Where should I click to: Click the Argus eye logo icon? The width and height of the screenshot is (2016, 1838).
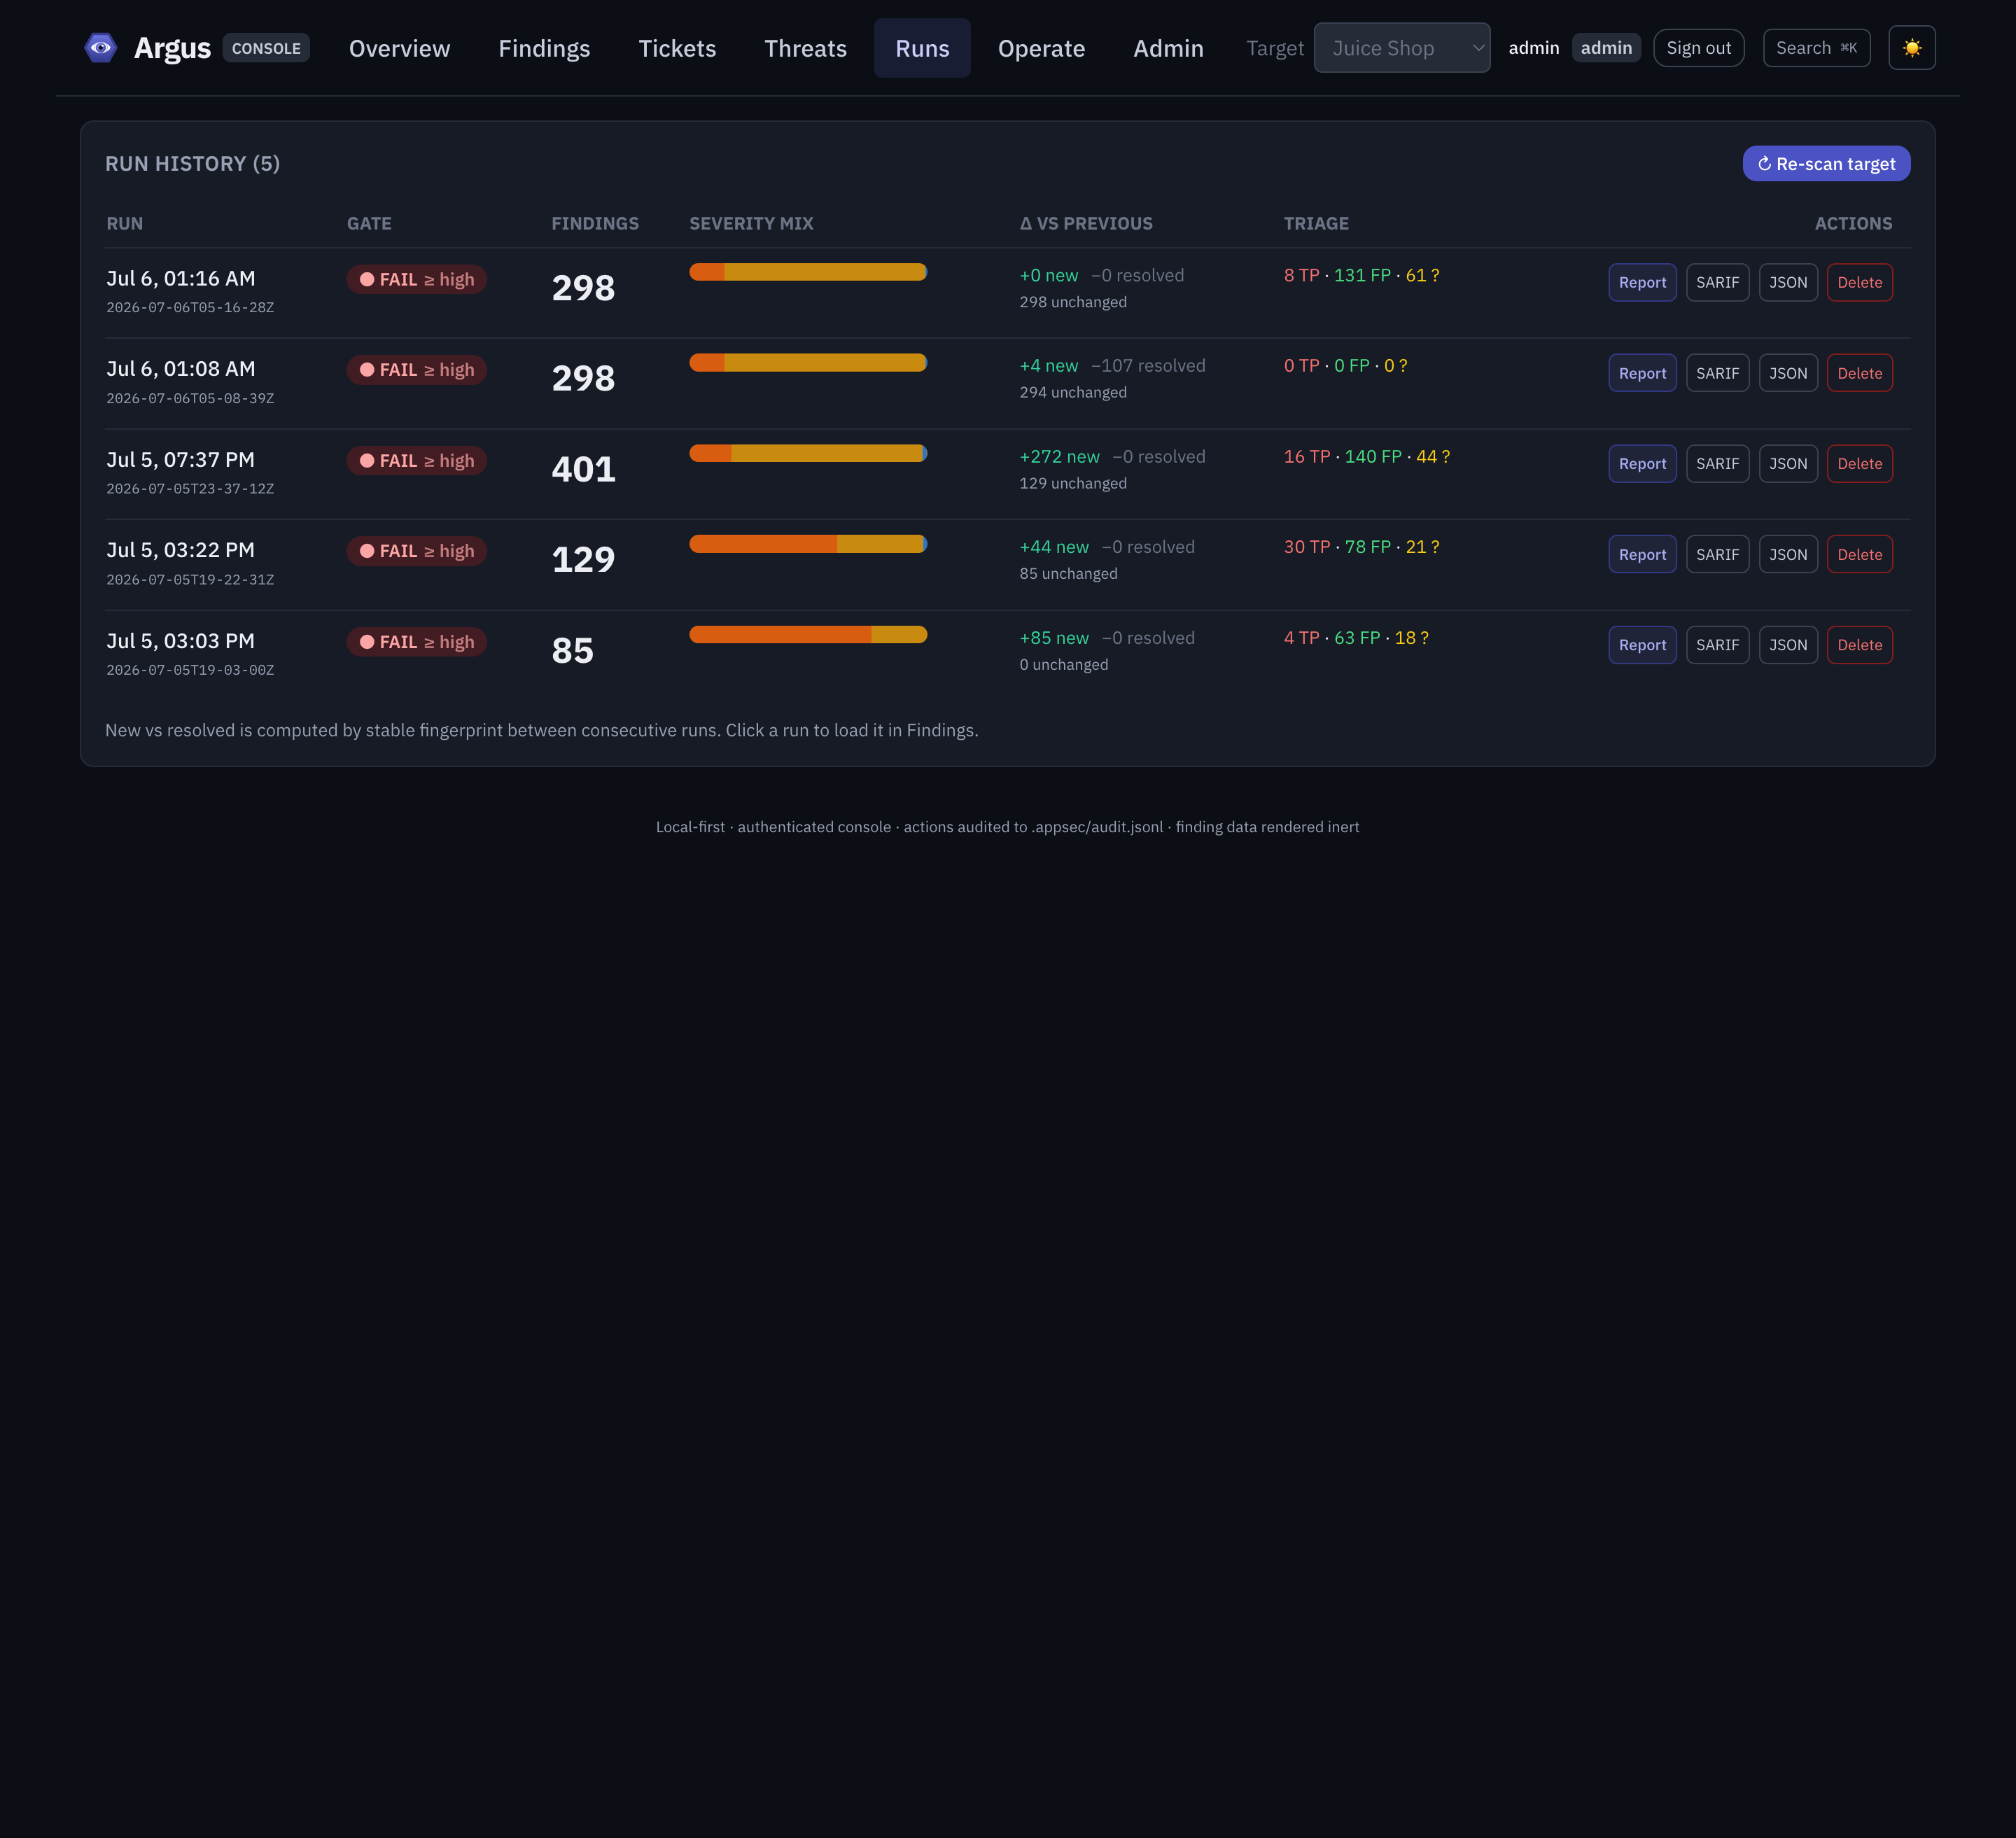pos(100,48)
